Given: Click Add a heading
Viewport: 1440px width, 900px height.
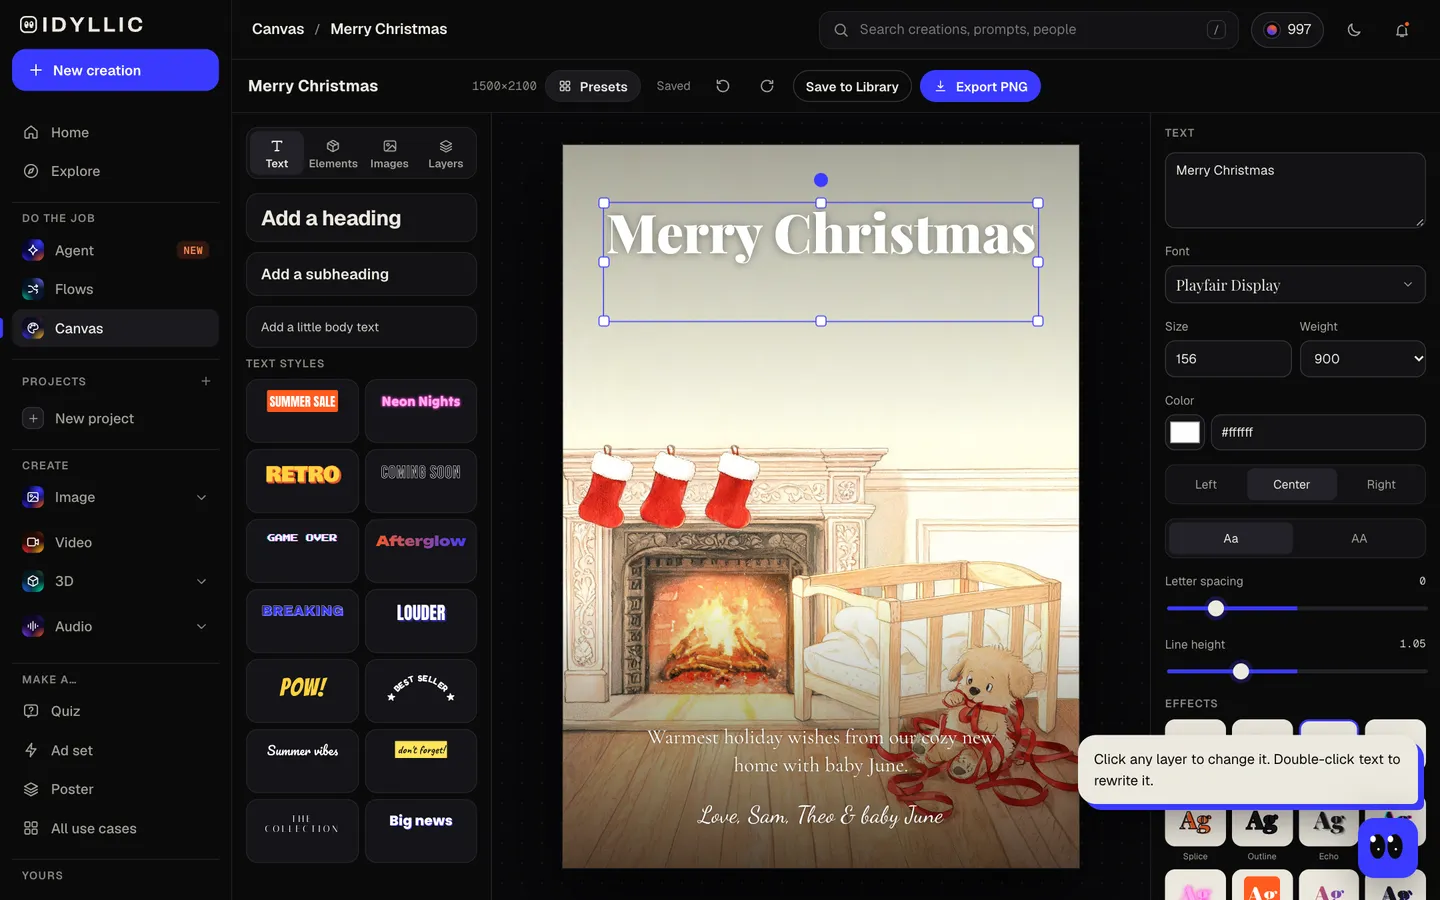Looking at the screenshot, I should coord(361,218).
